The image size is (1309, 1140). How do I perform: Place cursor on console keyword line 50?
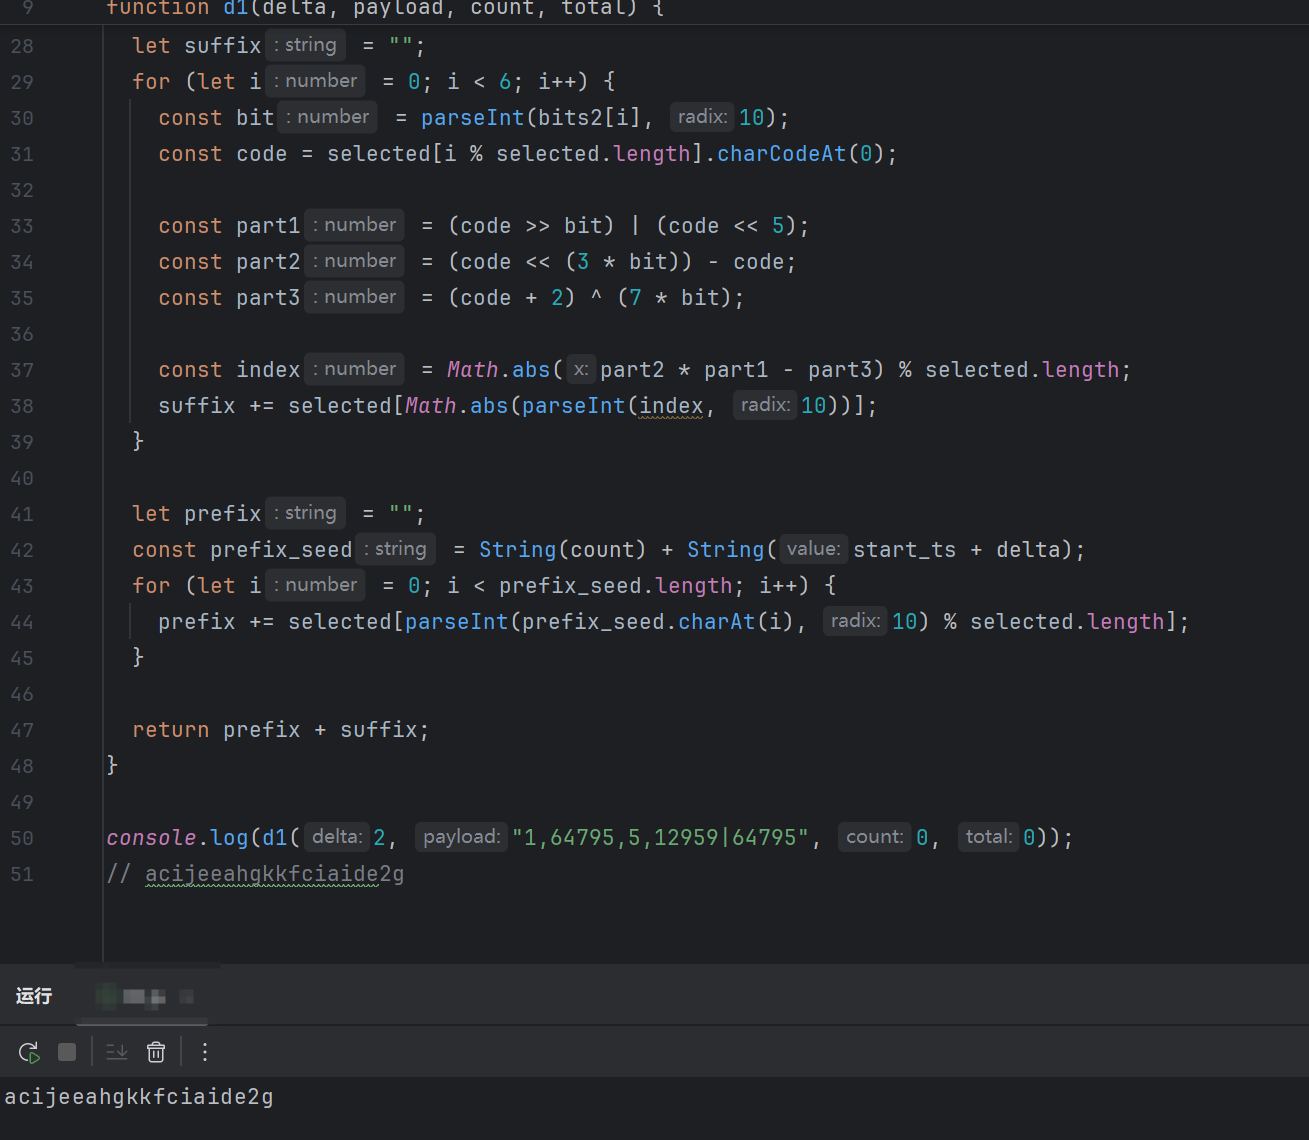tap(151, 838)
